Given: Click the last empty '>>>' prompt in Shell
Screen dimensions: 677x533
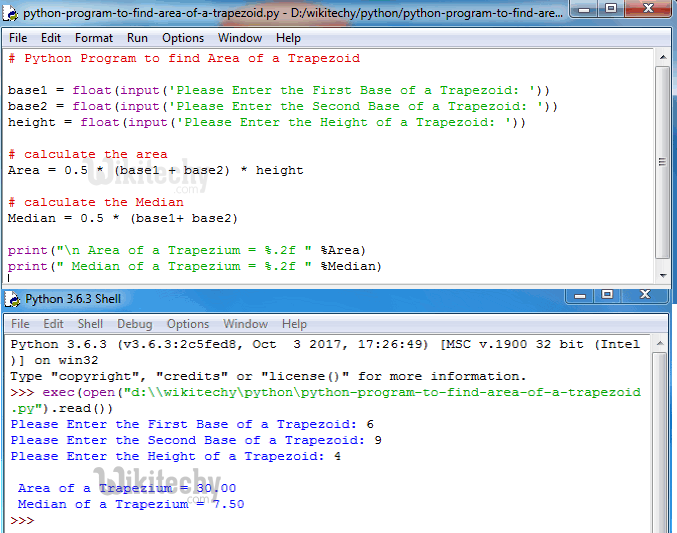Looking at the screenshot, I should [x=22, y=520].
